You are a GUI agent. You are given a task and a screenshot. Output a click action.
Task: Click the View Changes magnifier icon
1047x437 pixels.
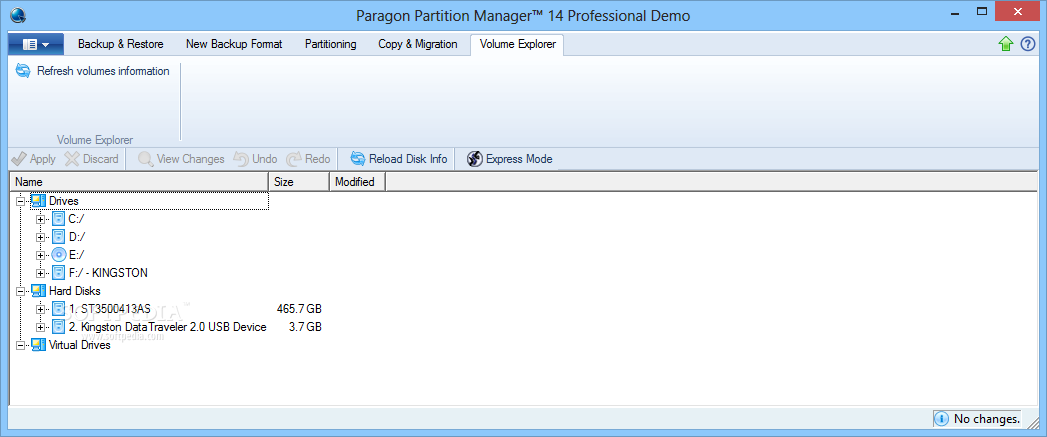click(x=146, y=159)
